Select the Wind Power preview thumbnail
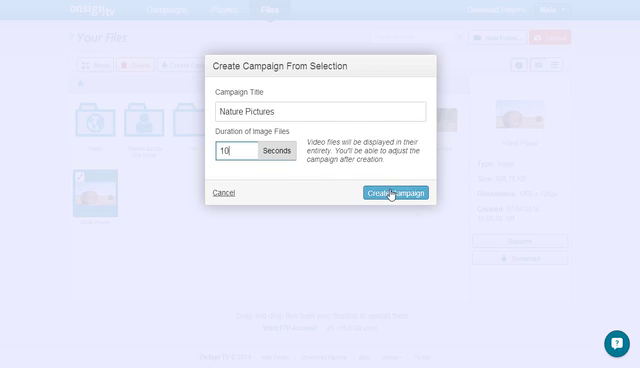Image resolution: width=640 pixels, height=368 pixels. point(520,115)
